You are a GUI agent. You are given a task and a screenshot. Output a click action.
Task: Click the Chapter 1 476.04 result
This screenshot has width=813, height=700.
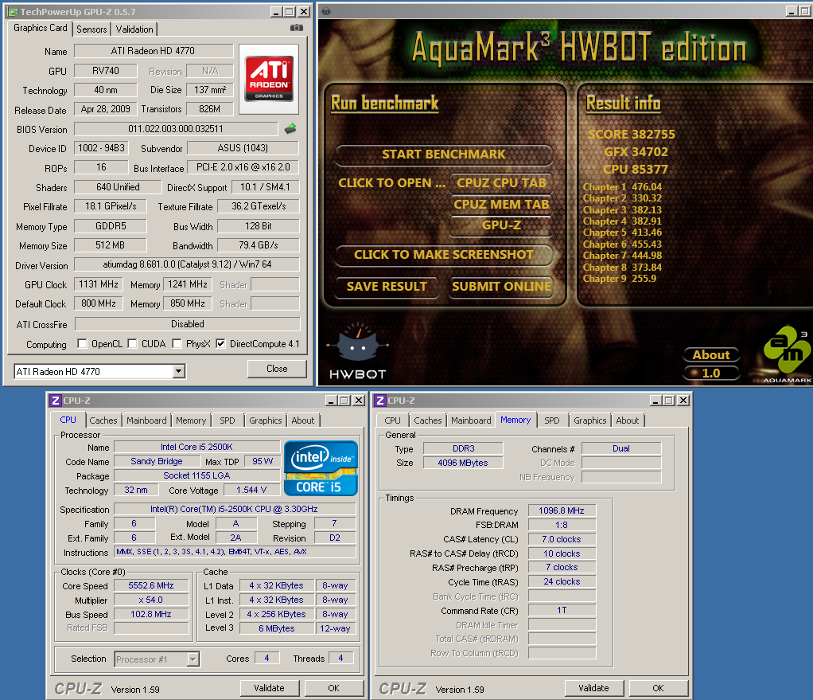point(622,187)
